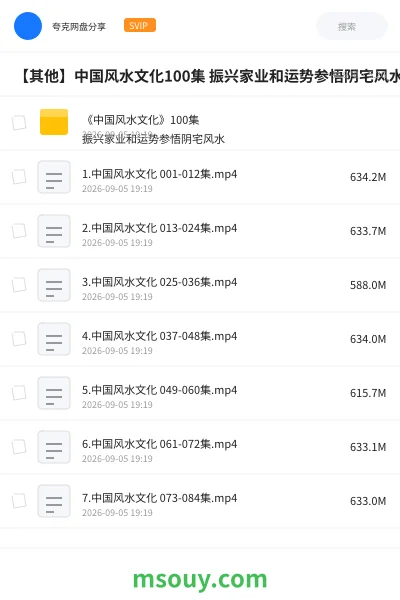
Task: Toggle checkbox next to 5.中国风水文化 049-060集.mp4
Action: (x=19, y=393)
